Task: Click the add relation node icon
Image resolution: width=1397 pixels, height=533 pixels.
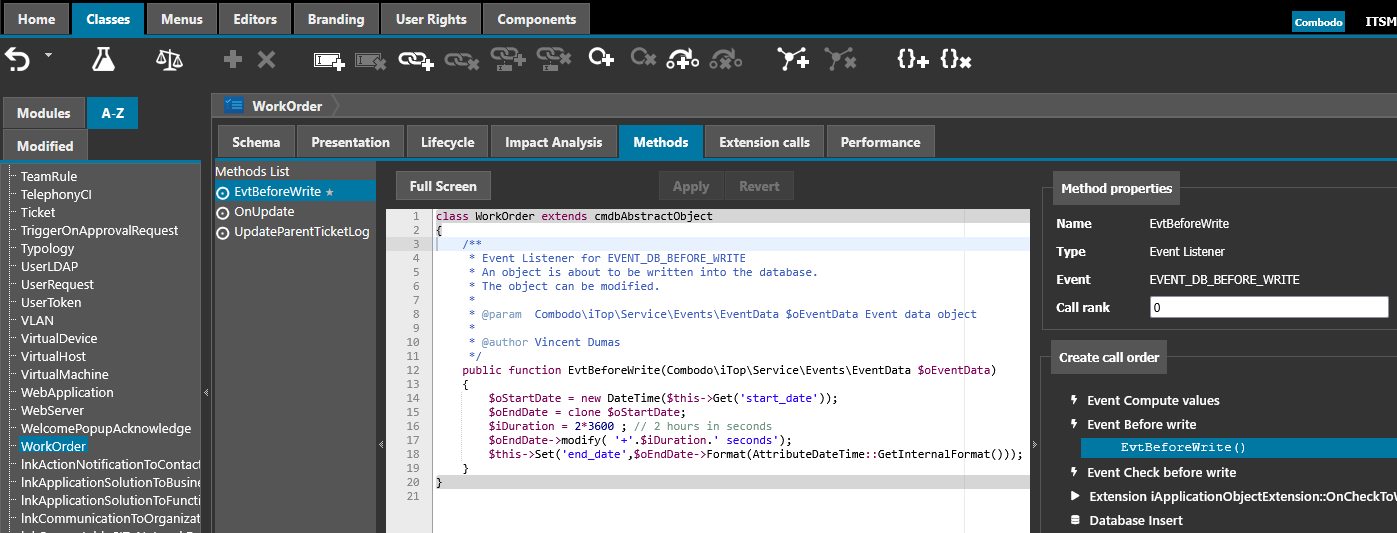Action: 793,60
